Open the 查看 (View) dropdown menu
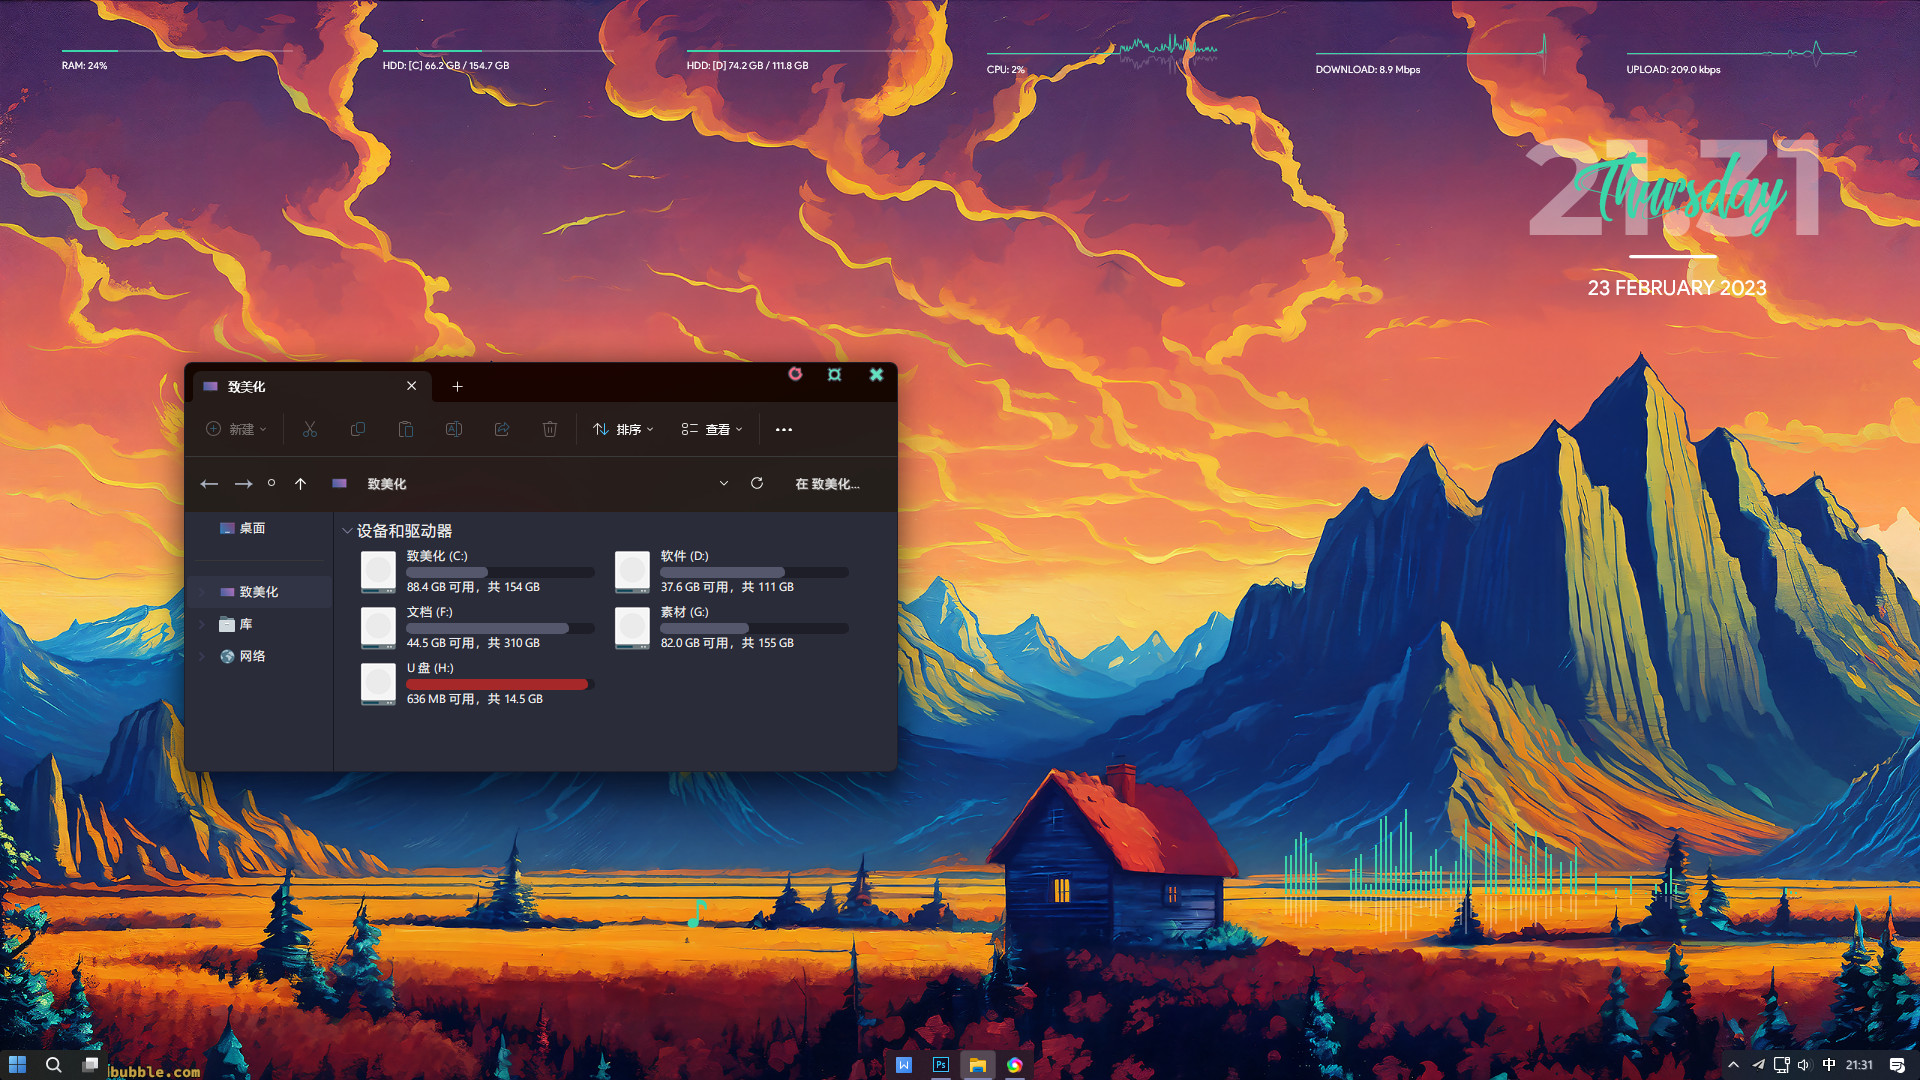 pos(712,429)
